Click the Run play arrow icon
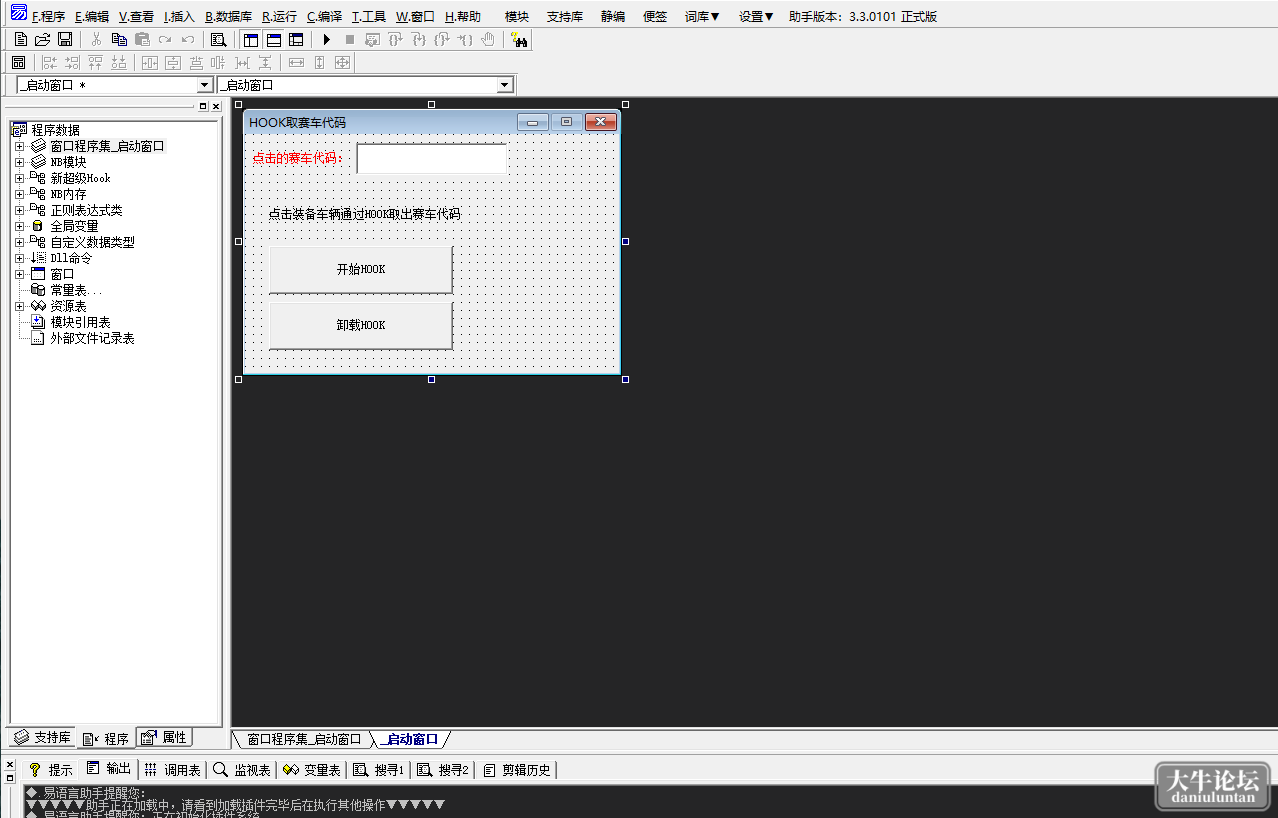Viewport: 1278px width, 818px height. [326, 40]
